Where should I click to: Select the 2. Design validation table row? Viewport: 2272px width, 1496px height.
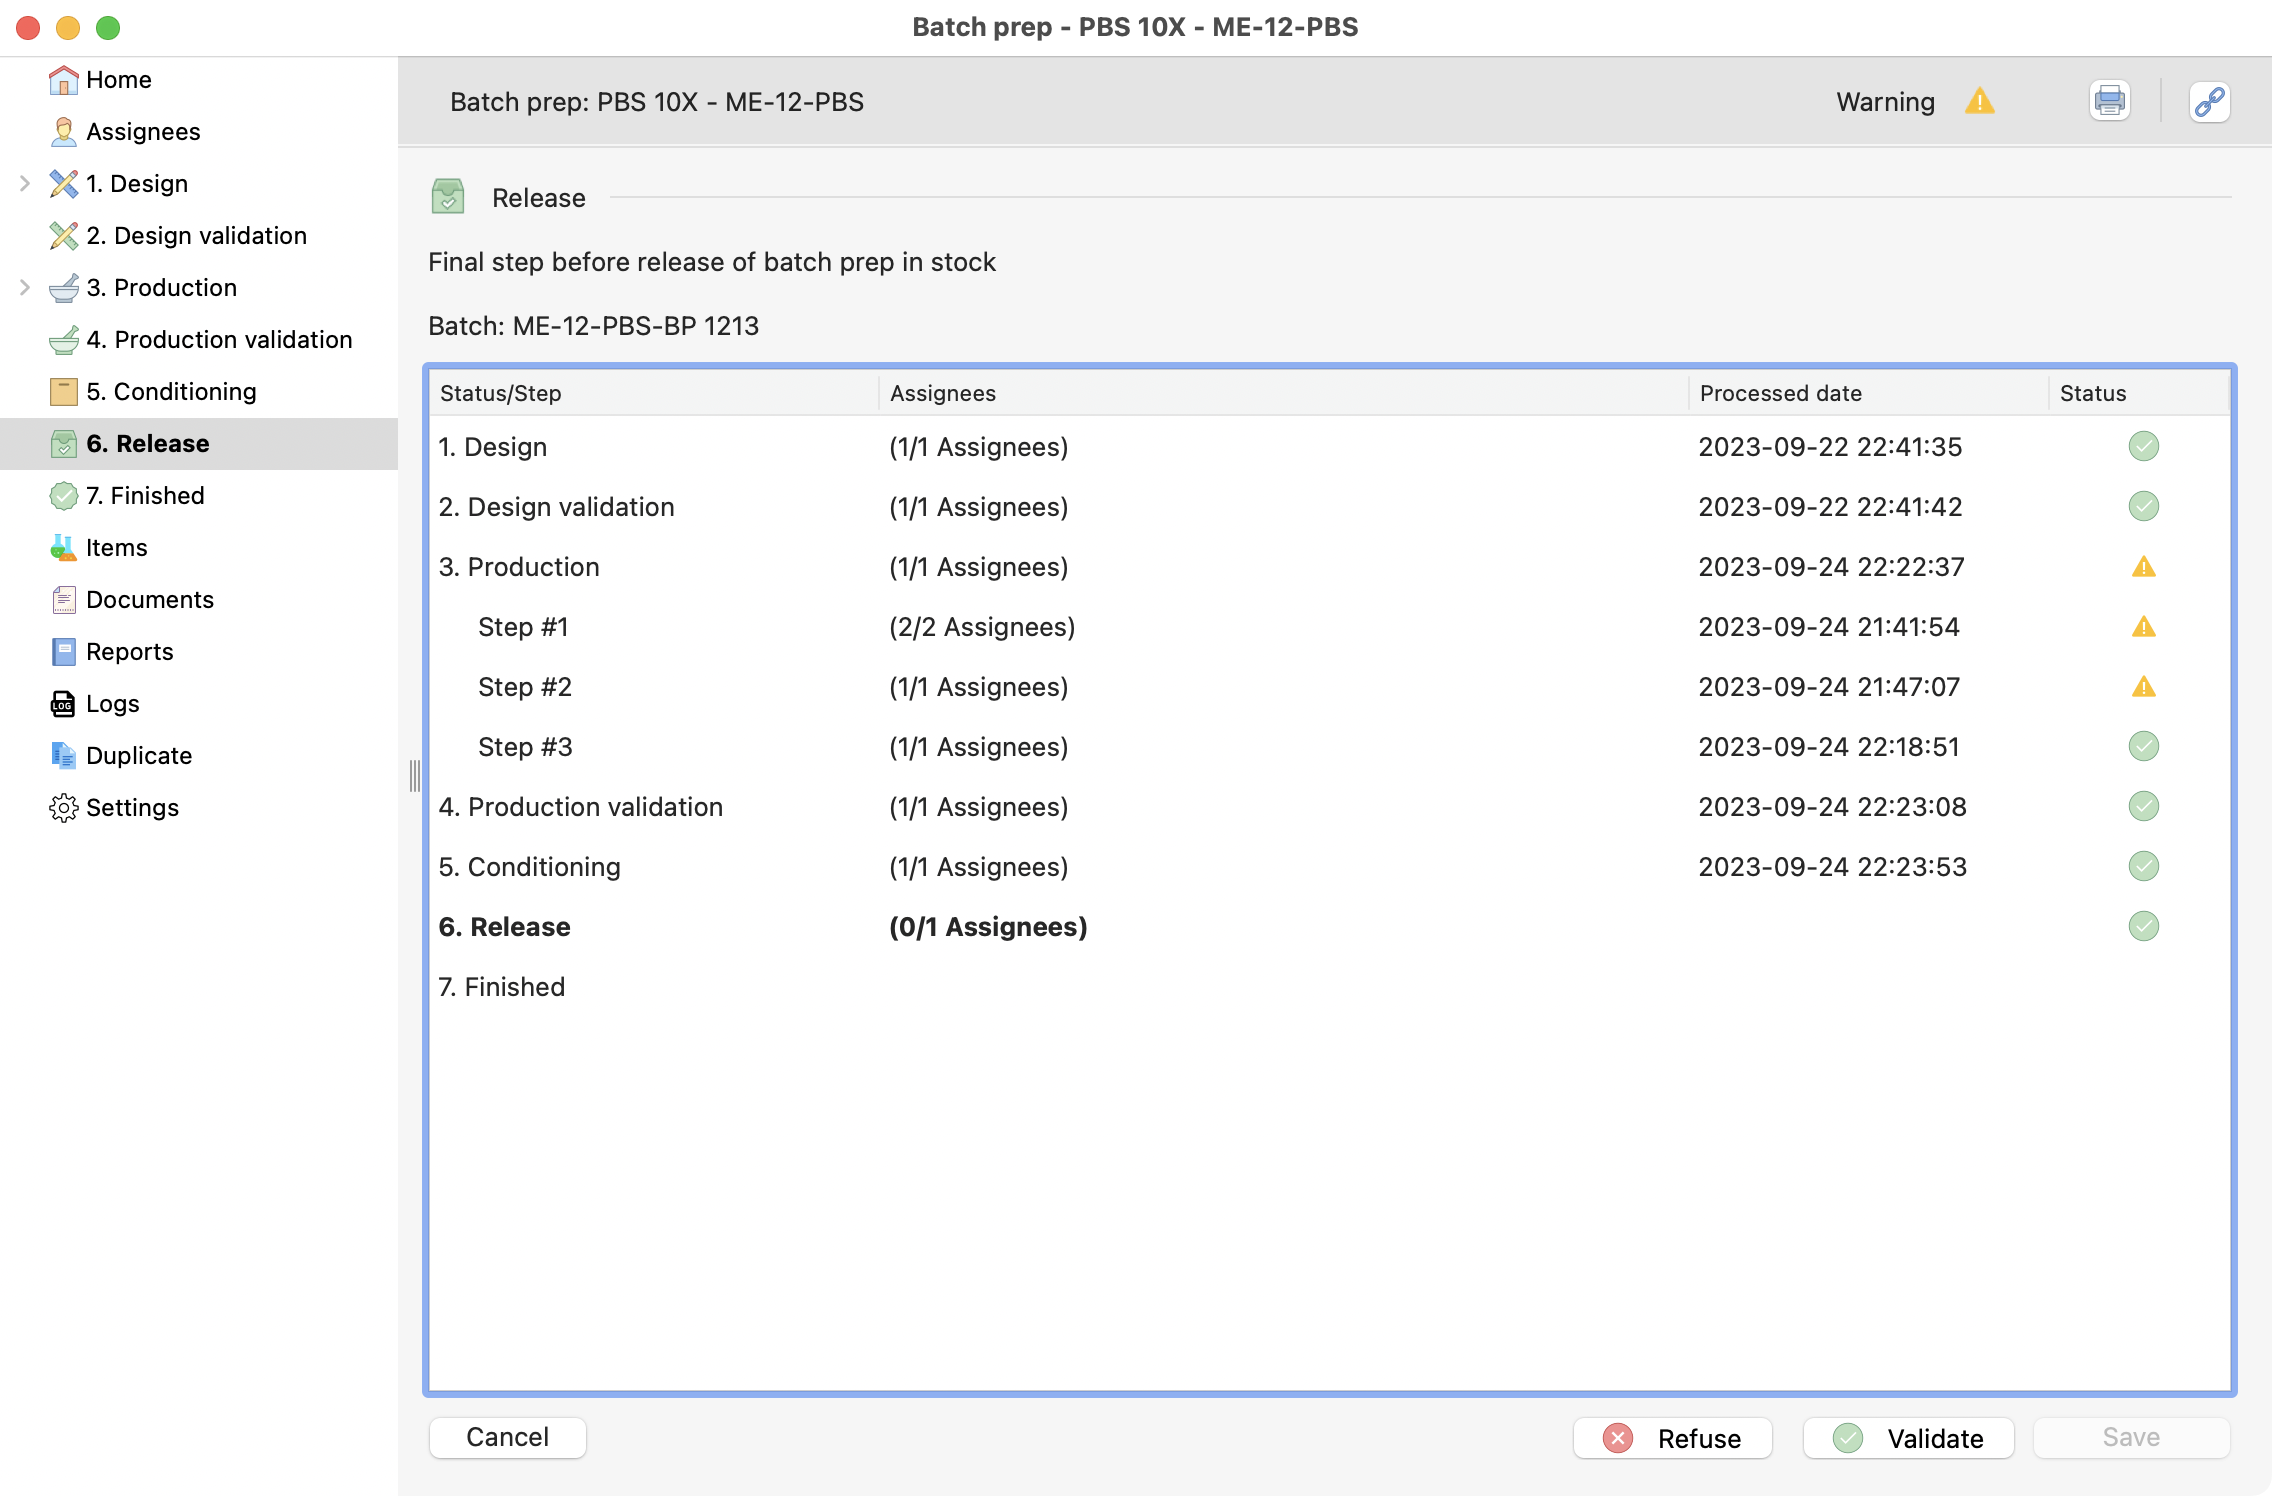1330,507
